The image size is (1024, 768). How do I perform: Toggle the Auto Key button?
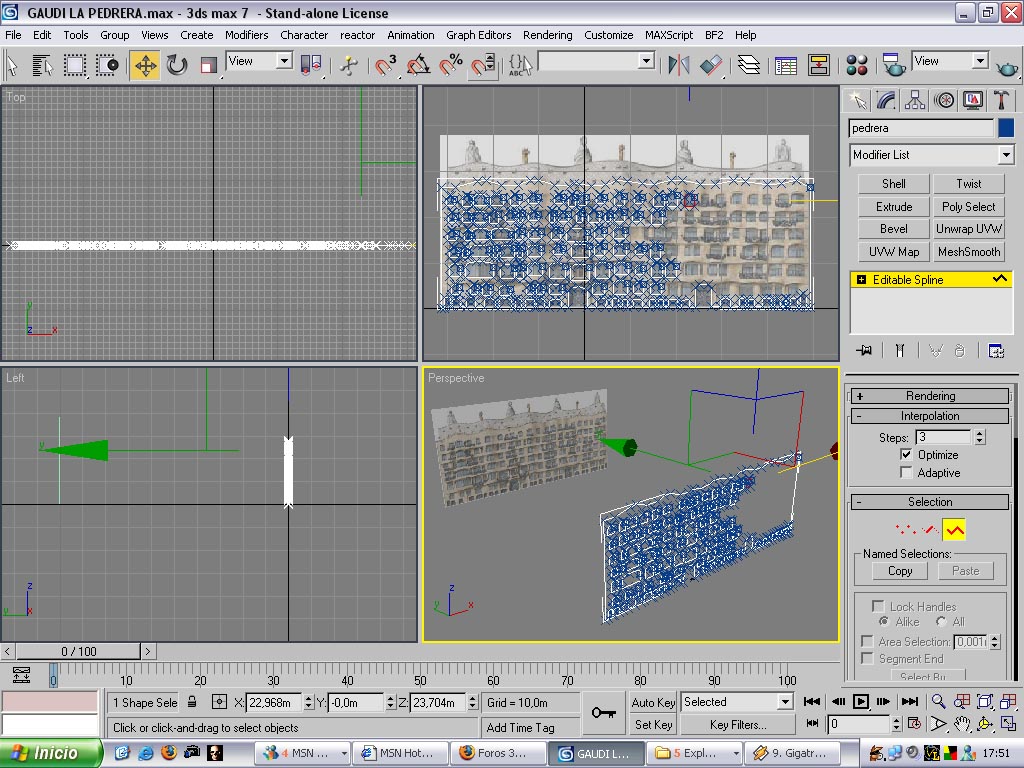pos(653,702)
